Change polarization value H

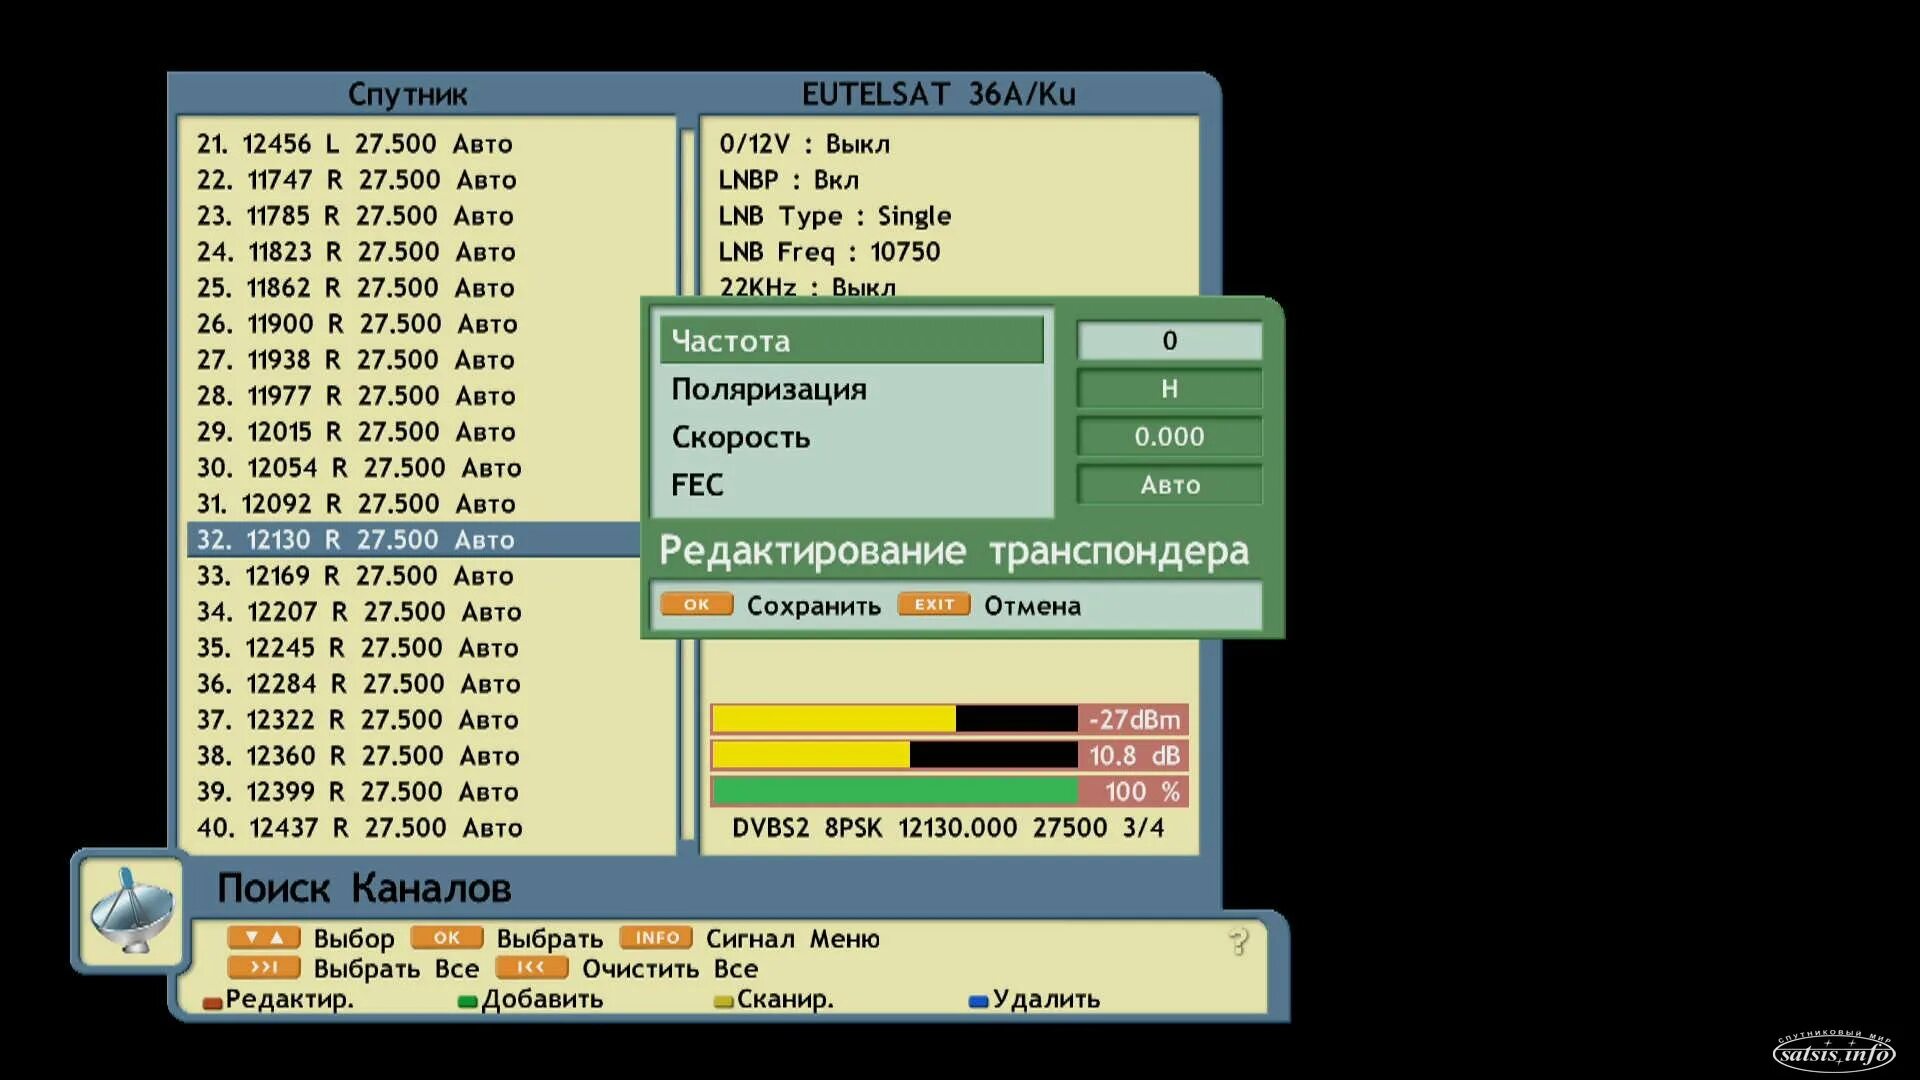tap(1169, 389)
